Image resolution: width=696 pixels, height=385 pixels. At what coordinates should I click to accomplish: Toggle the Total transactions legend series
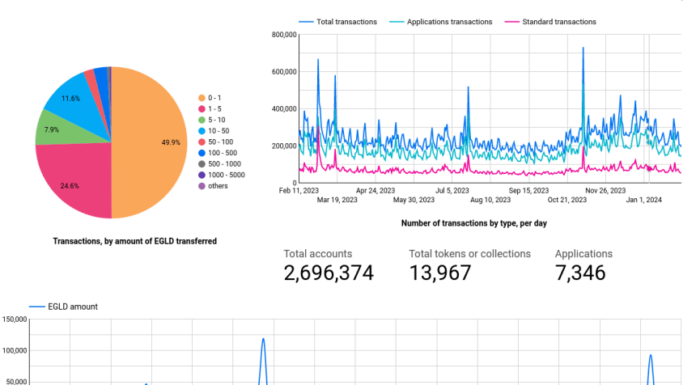pyautogui.click(x=338, y=22)
